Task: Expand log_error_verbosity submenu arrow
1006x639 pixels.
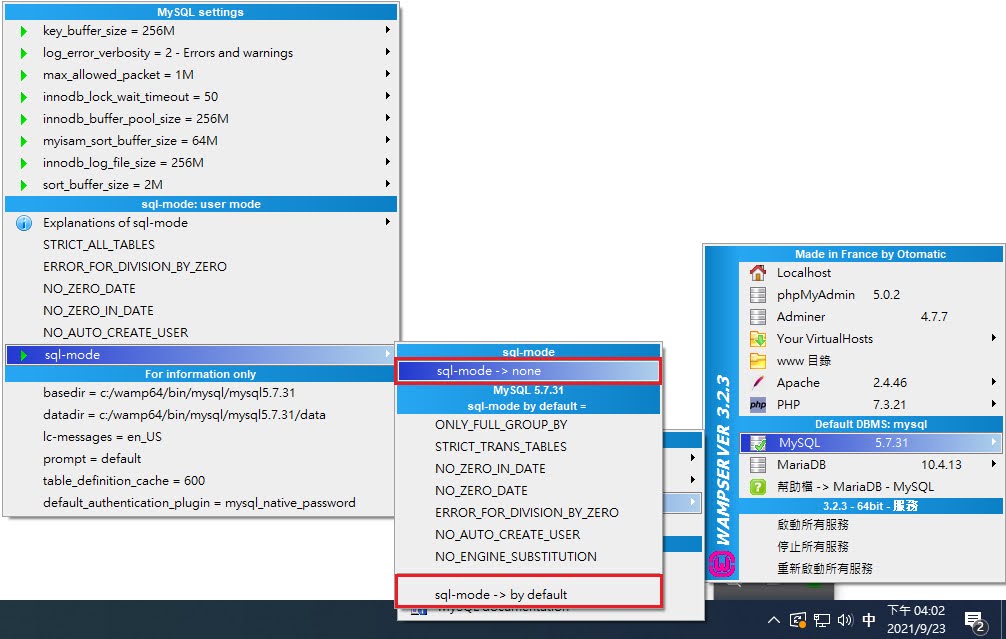Action: click(x=388, y=51)
